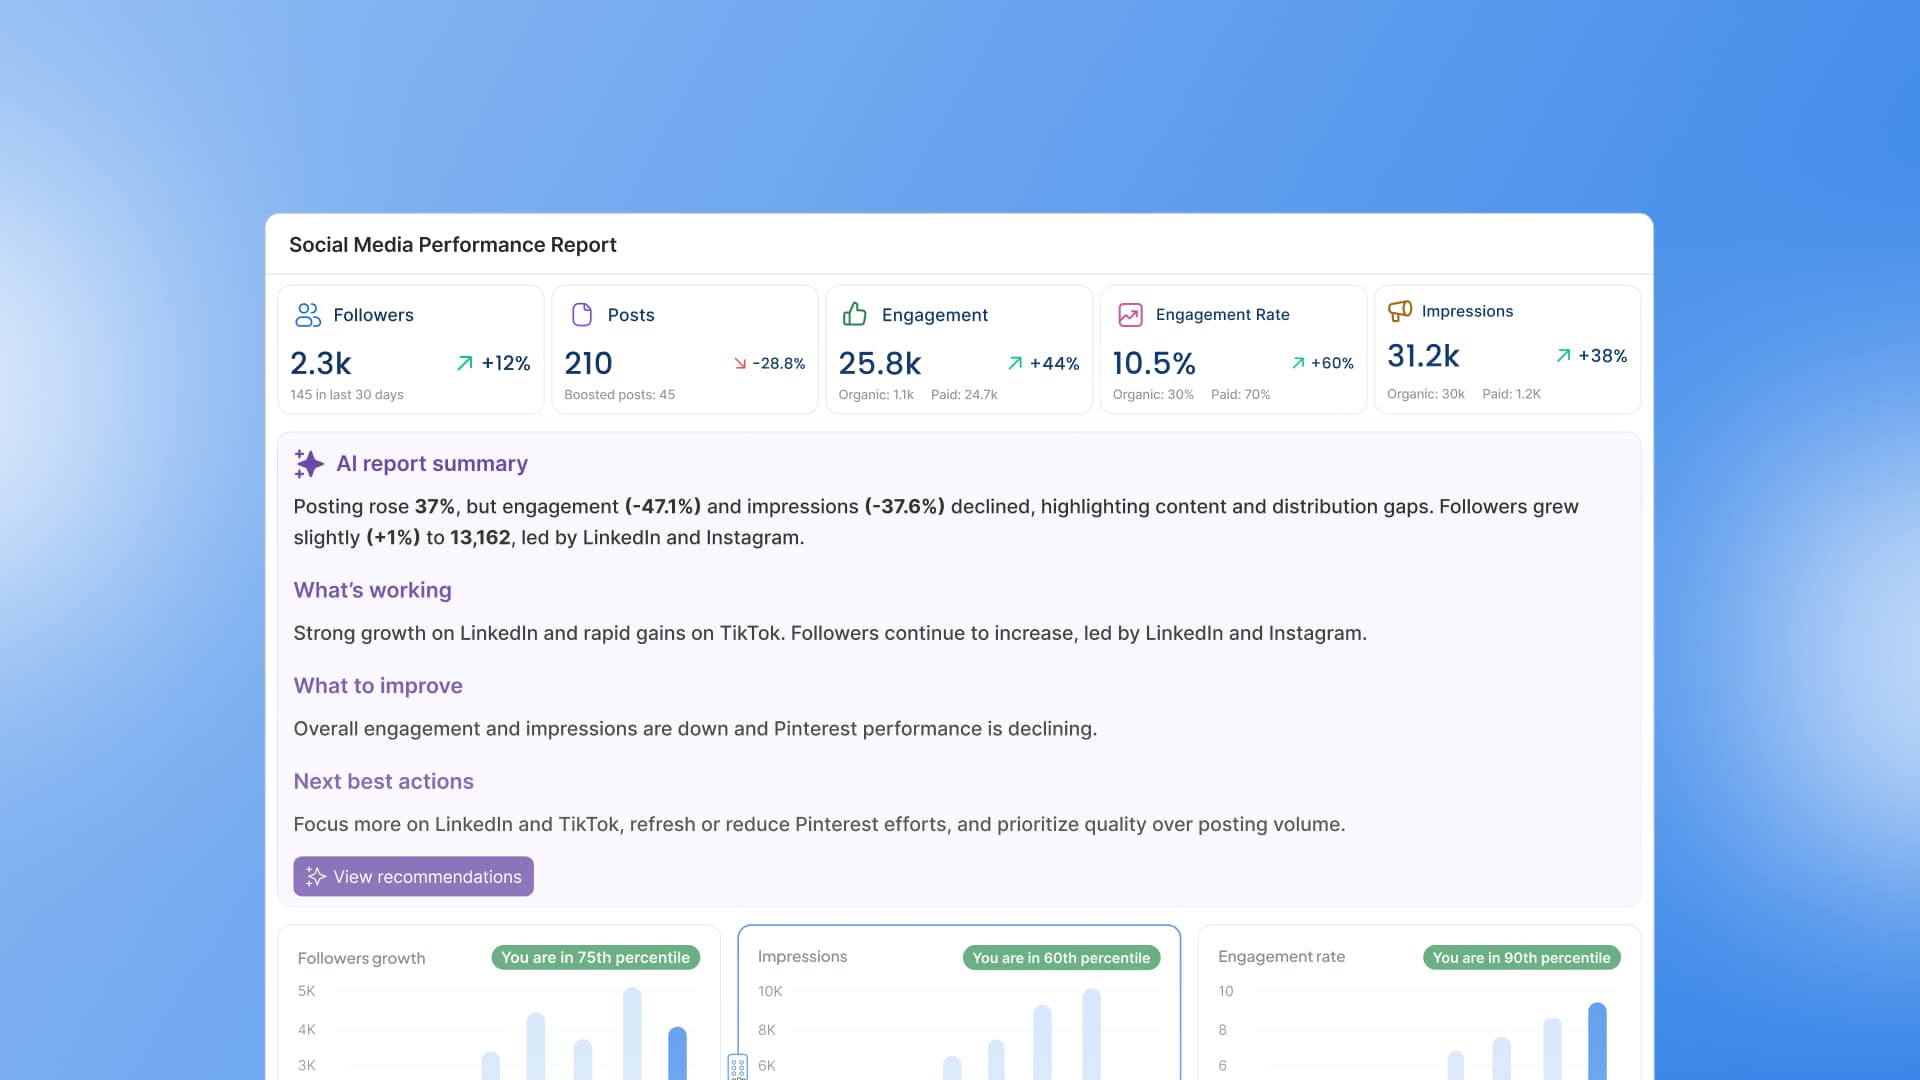Image resolution: width=1920 pixels, height=1080 pixels.
Task: Select the Followers growth chart title
Action: point(361,958)
